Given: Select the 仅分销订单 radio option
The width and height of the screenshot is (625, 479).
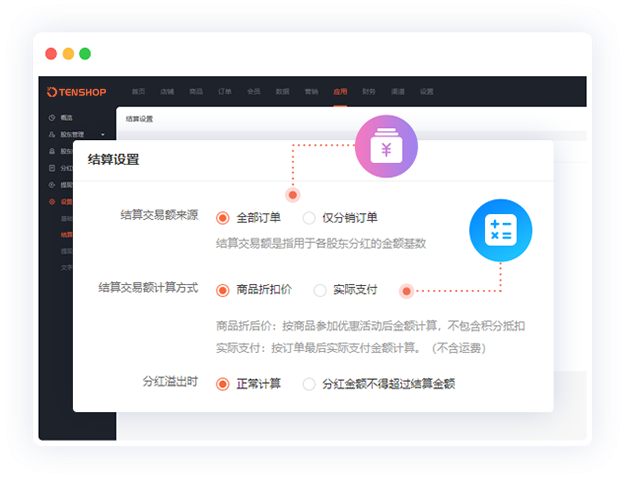Looking at the screenshot, I should pos(309,218).
